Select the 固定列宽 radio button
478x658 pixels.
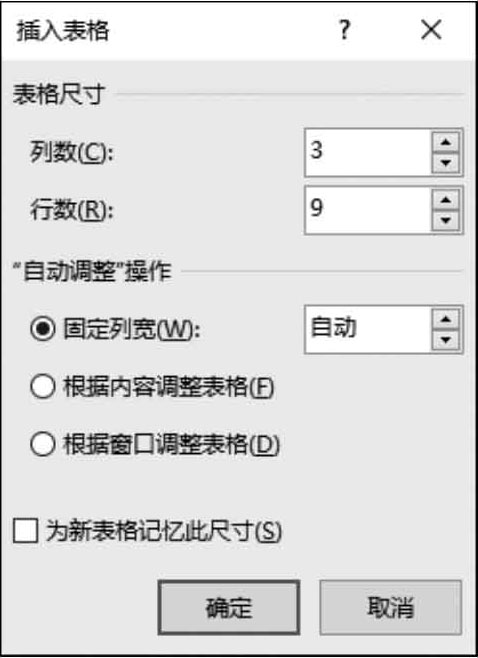[42, 329]
